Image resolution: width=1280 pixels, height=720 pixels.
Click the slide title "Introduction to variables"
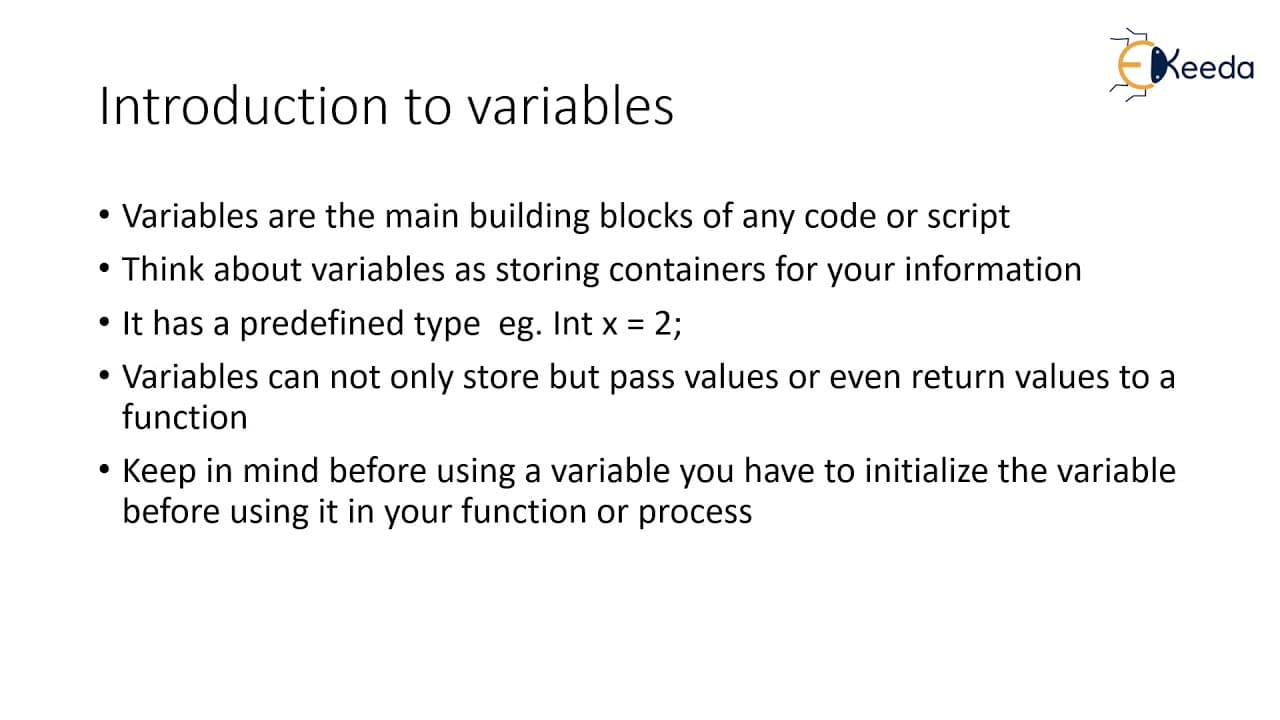click(387, 106)
